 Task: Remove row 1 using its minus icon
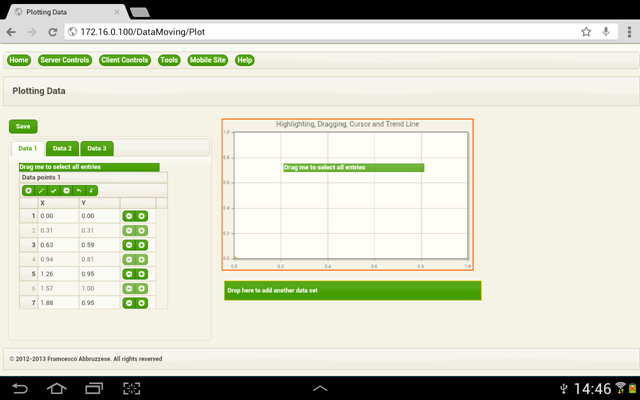pos(129,216)
